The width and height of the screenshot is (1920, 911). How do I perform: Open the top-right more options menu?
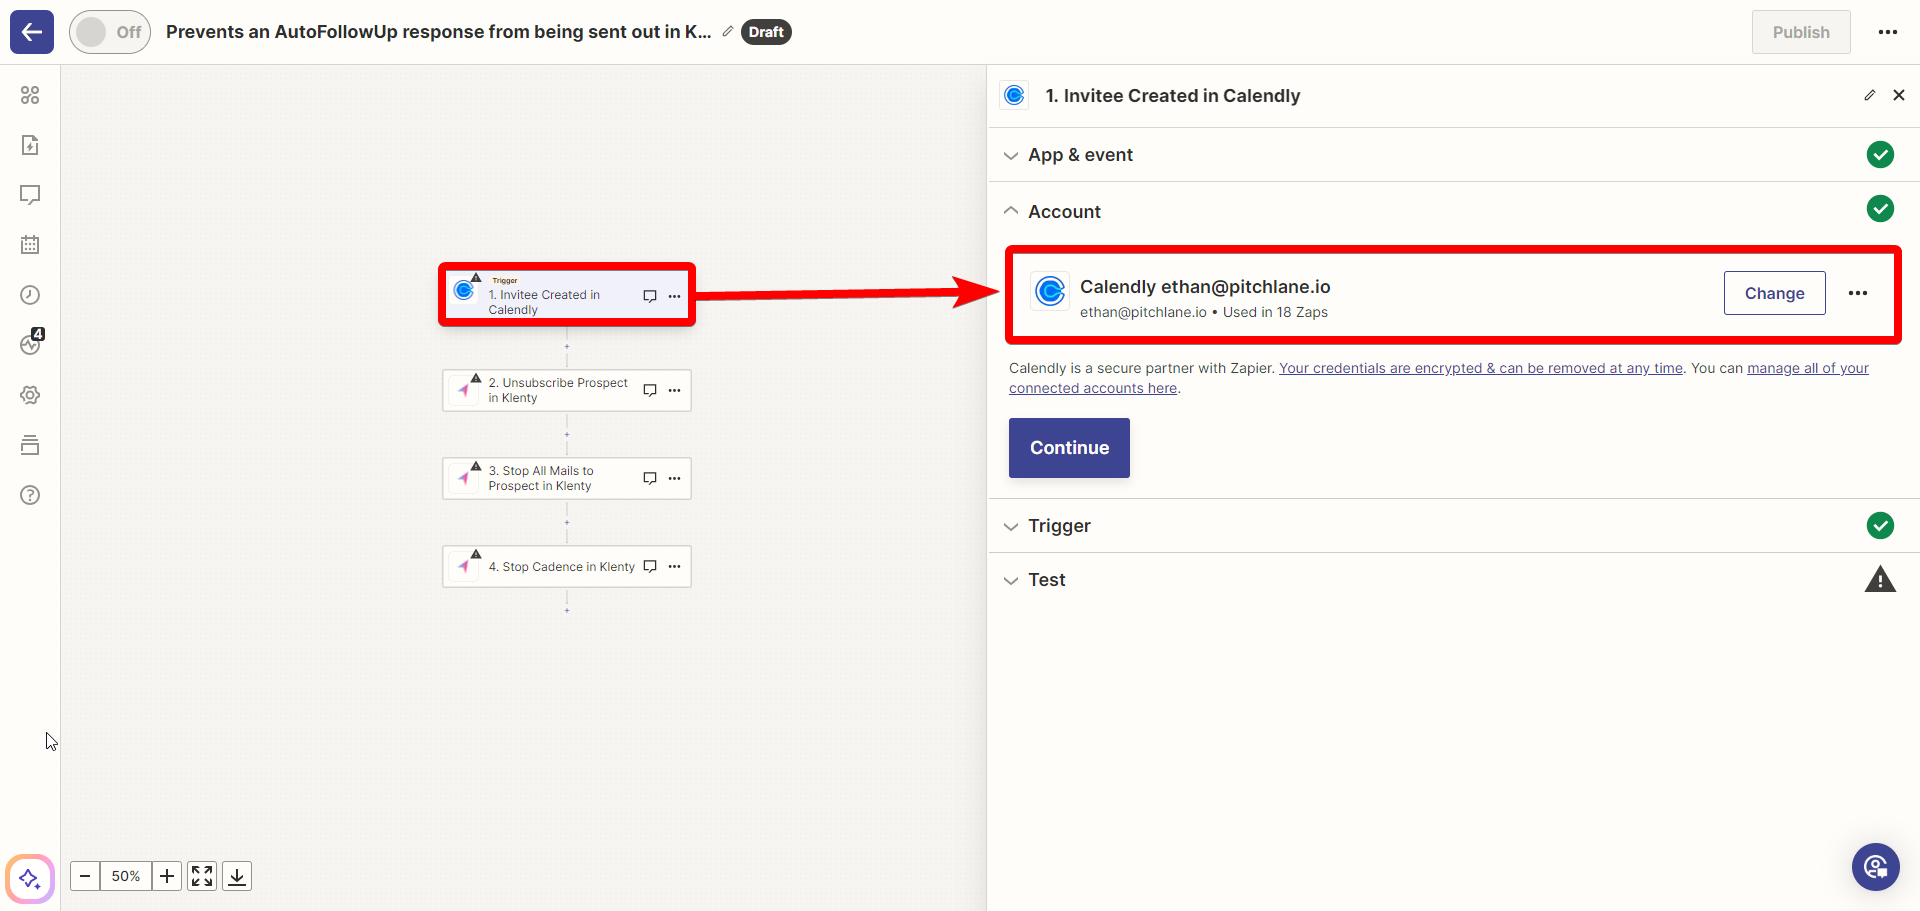coord(1888,32)
